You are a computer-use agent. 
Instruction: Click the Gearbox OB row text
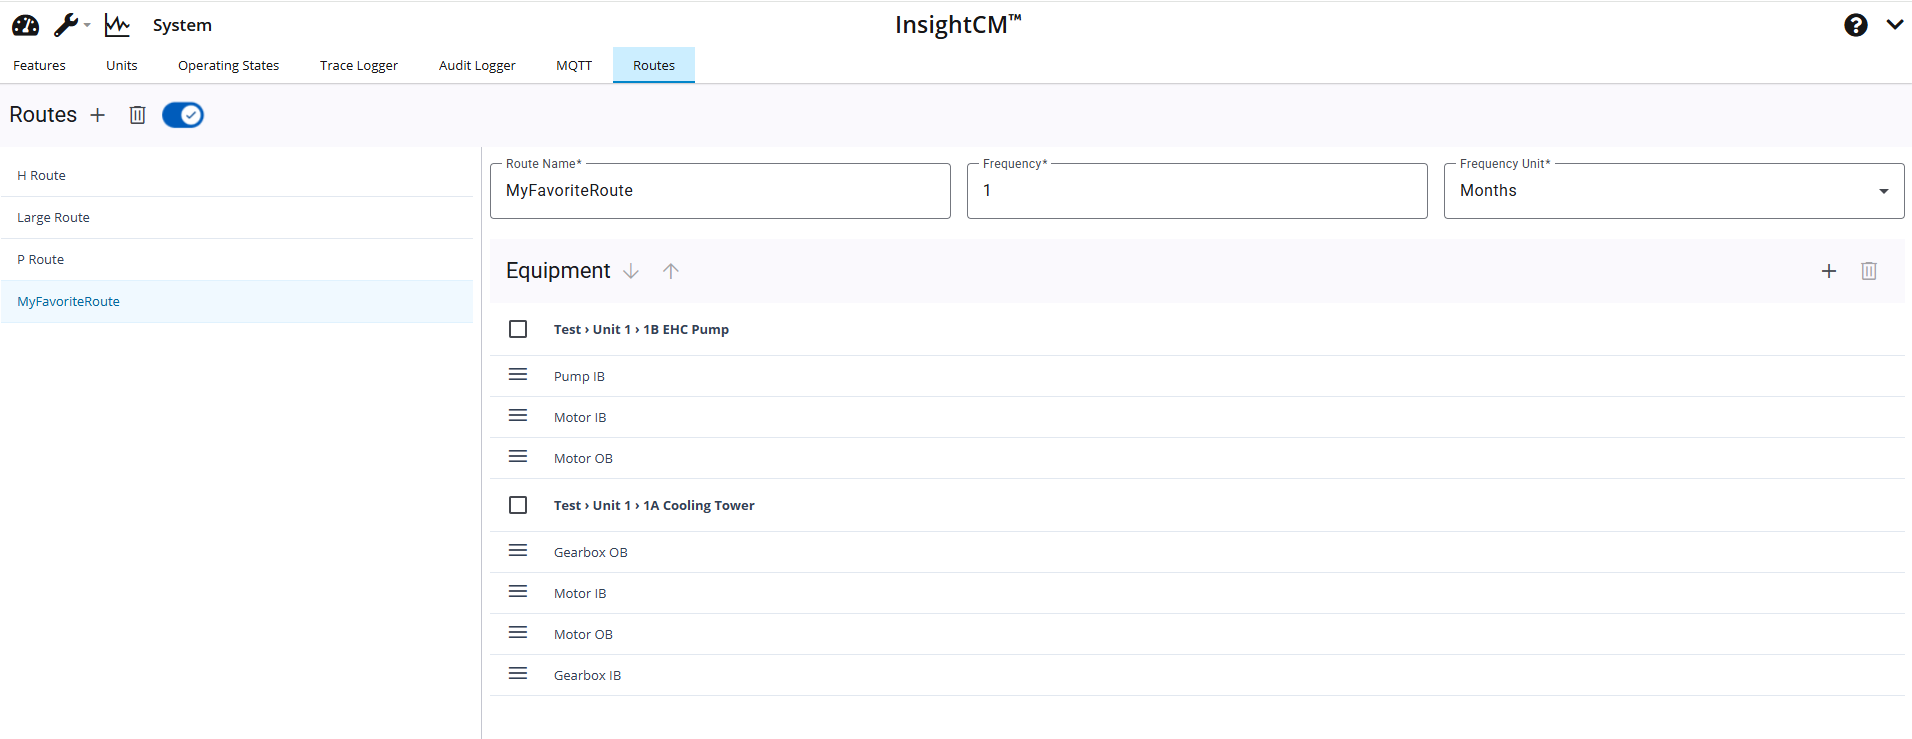tap(591, 553)
